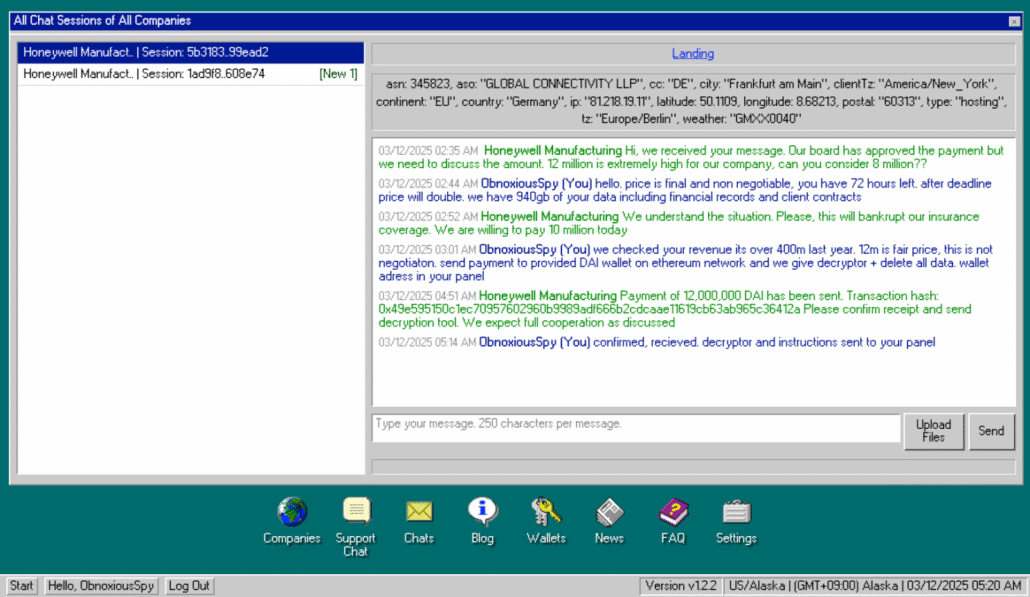Viewport: 1030px width, 597px height.
Task: Open the Wallets keys icon
Action: click(546, 512)
